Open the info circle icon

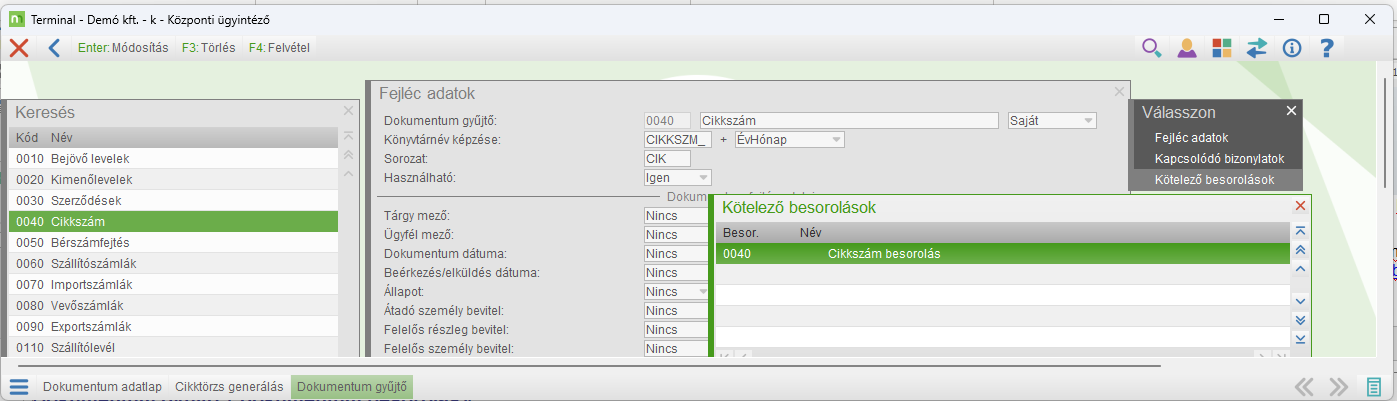tap(1291, 48)
